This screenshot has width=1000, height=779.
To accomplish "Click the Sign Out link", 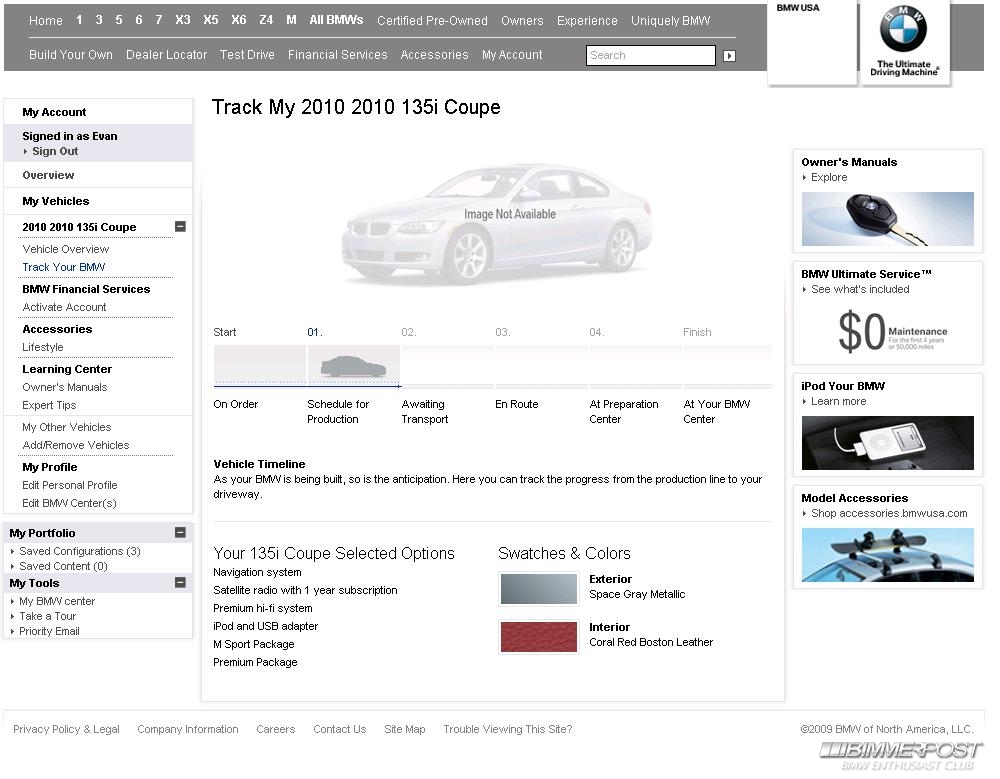I will pos(55,152).
